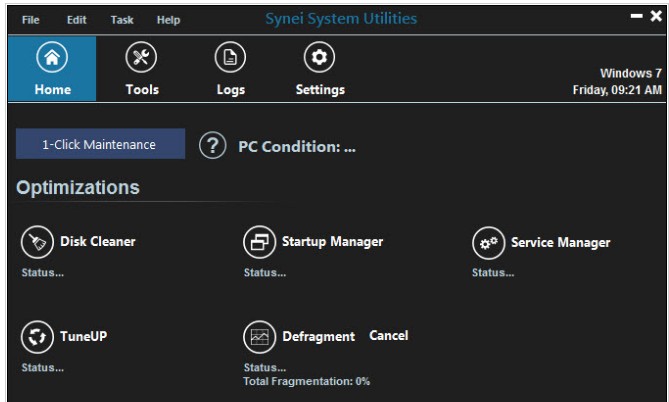Switch to the Logs tab label
The height and width of the screenshot is (402, 669).
click(231, 90)
